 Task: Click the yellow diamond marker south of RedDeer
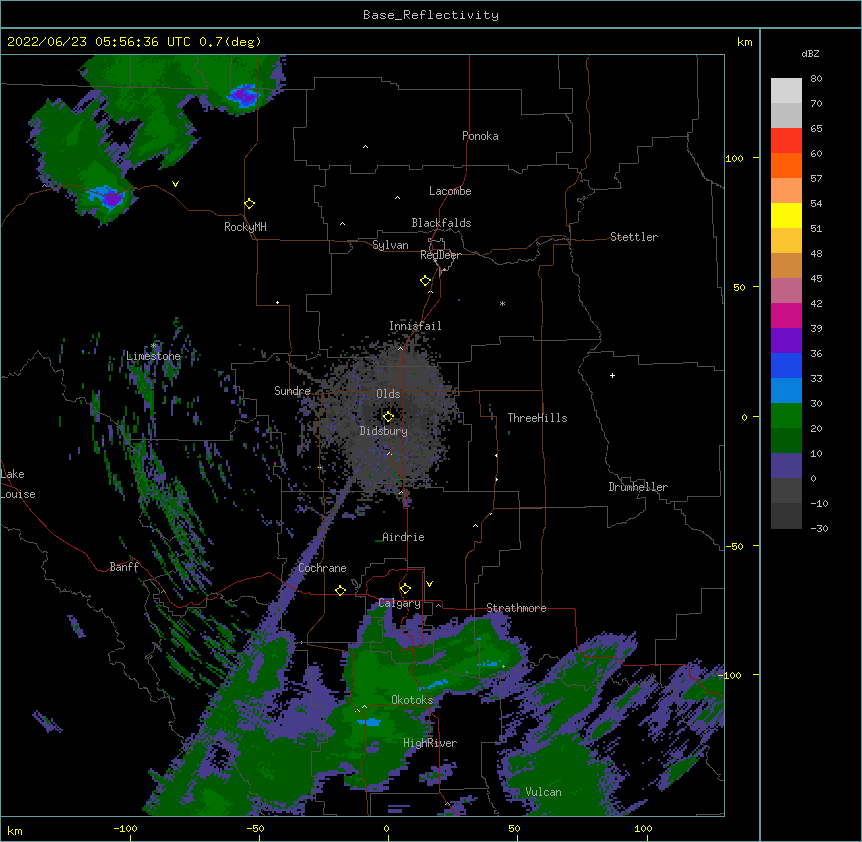425,281
